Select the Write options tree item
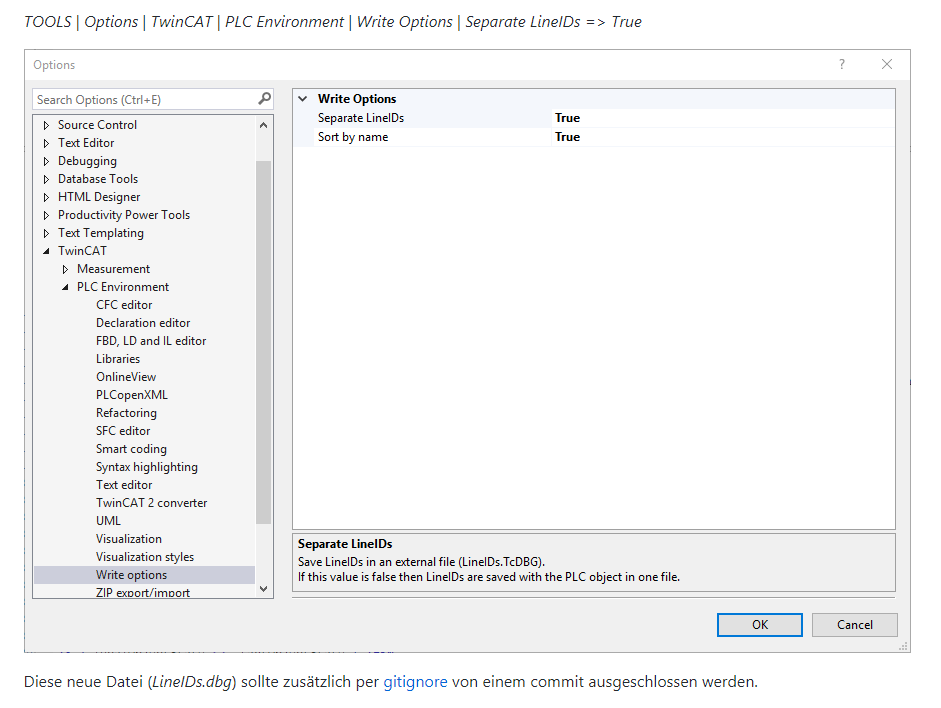 click(131, 575)
